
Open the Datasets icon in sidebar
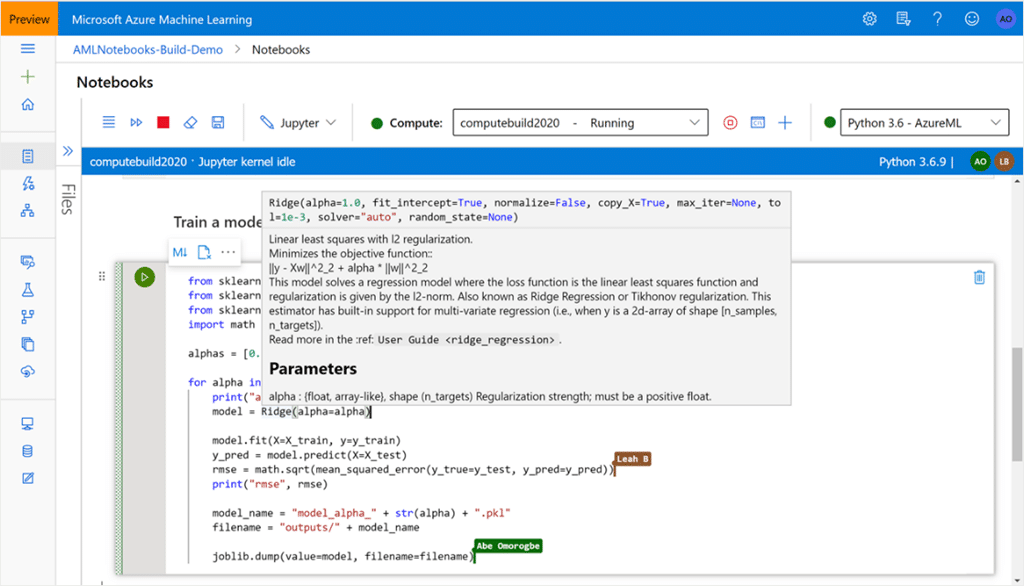tap(27, 262)
